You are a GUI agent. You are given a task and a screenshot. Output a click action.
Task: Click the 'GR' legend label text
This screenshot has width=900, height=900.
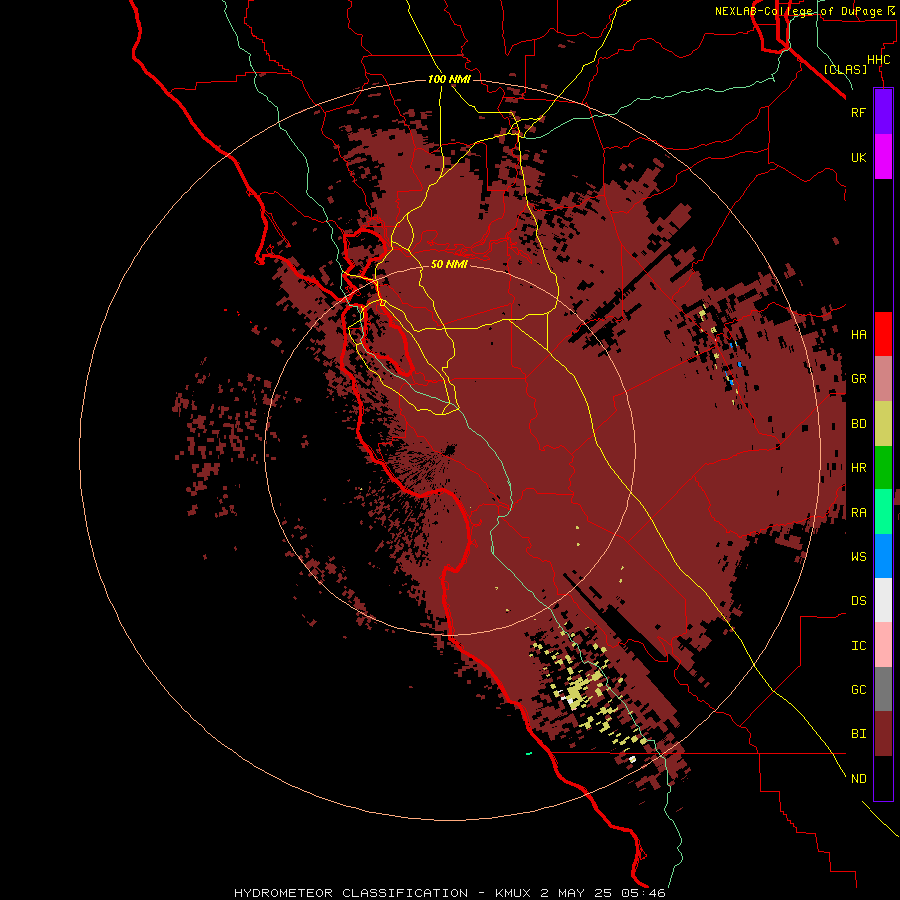[858, 379]
